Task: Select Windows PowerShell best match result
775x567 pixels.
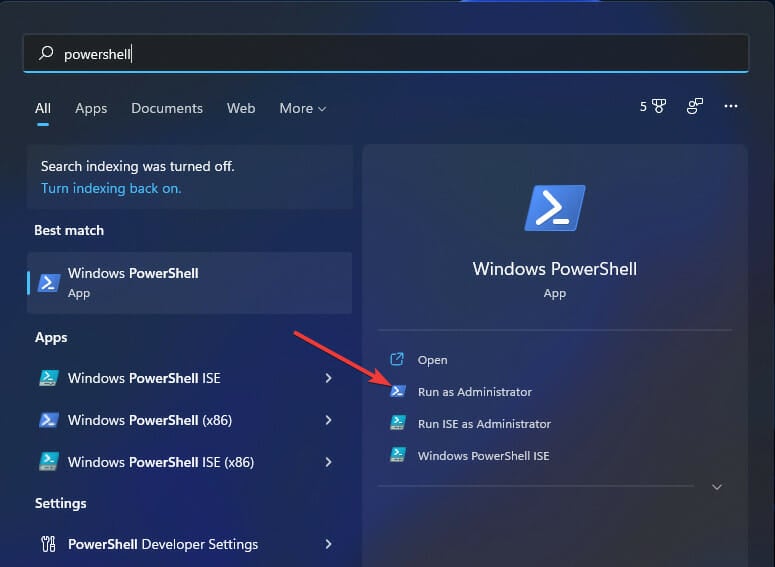Action: click(190, 283)
